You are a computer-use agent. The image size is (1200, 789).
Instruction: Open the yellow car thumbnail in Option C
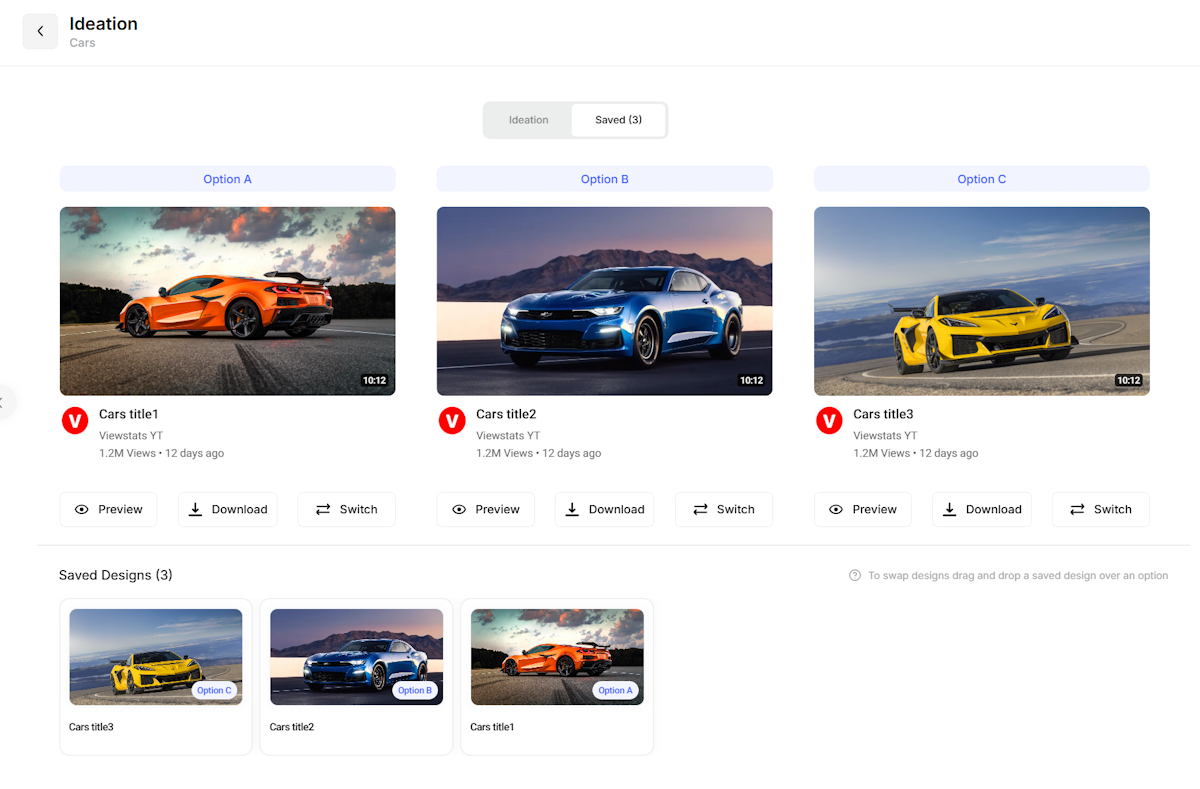[x=982, y=301]
